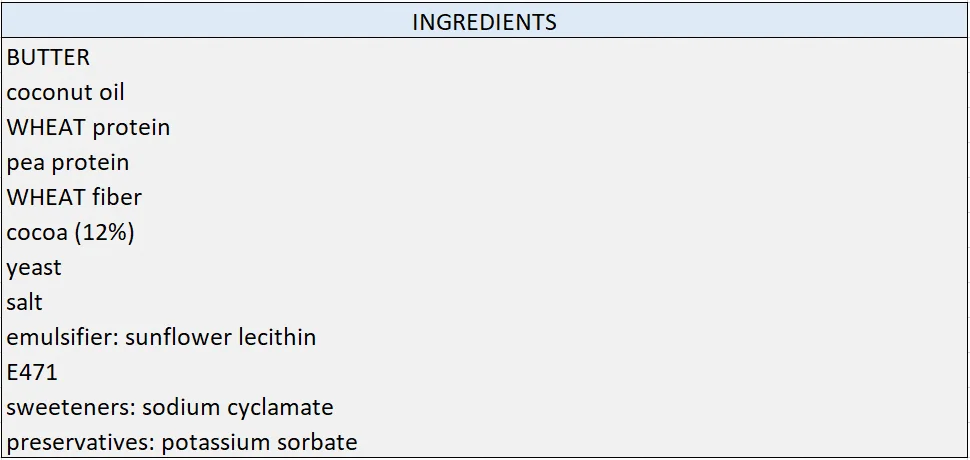970x460 pixels.
Task: Select the yeast cell
Action: [x=484, y=267]
